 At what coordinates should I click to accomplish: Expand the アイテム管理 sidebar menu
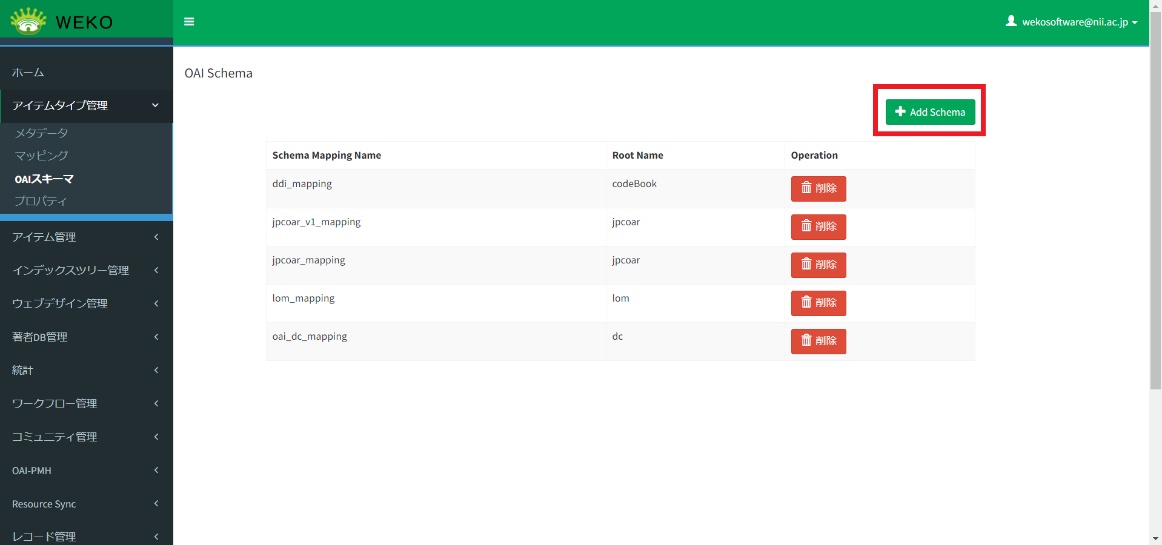(x=86, y=237)
